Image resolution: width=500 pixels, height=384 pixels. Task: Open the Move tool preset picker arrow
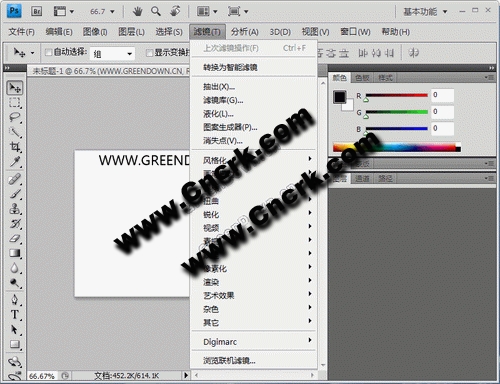pyautogui.click(x=32, y=53)
